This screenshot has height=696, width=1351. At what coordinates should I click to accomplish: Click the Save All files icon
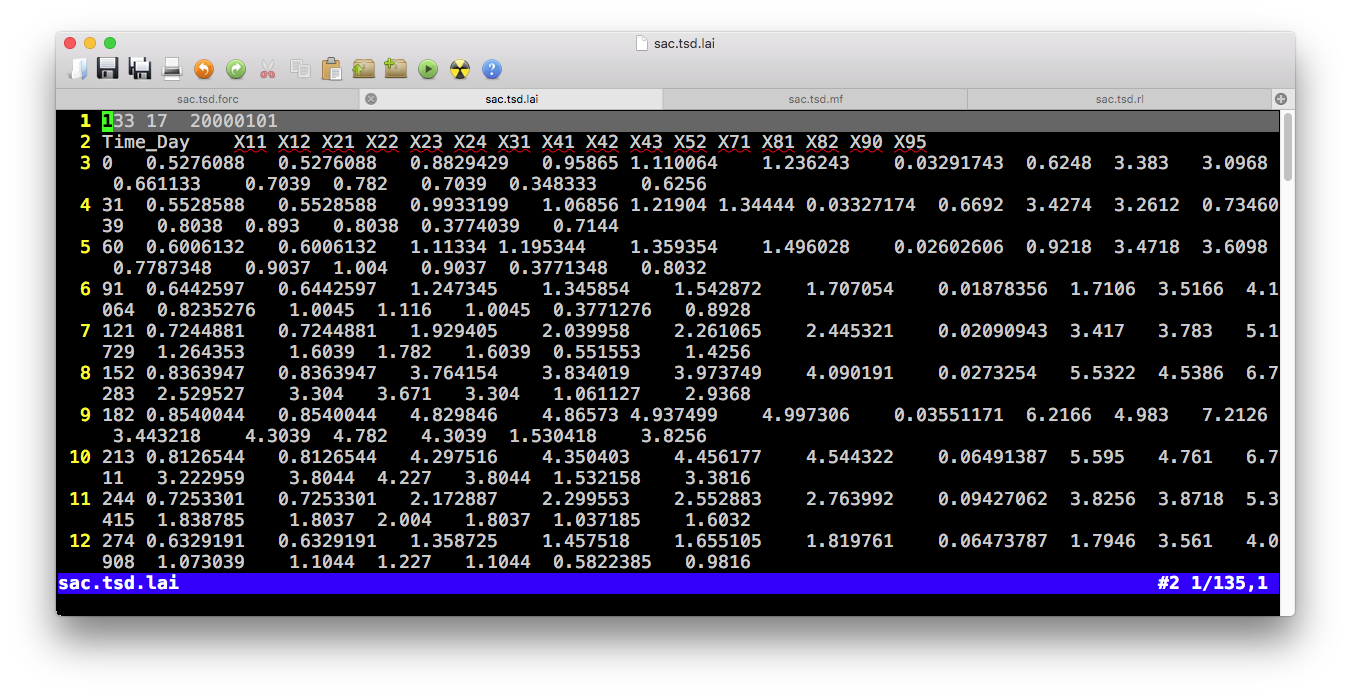[x=140, y=69]
